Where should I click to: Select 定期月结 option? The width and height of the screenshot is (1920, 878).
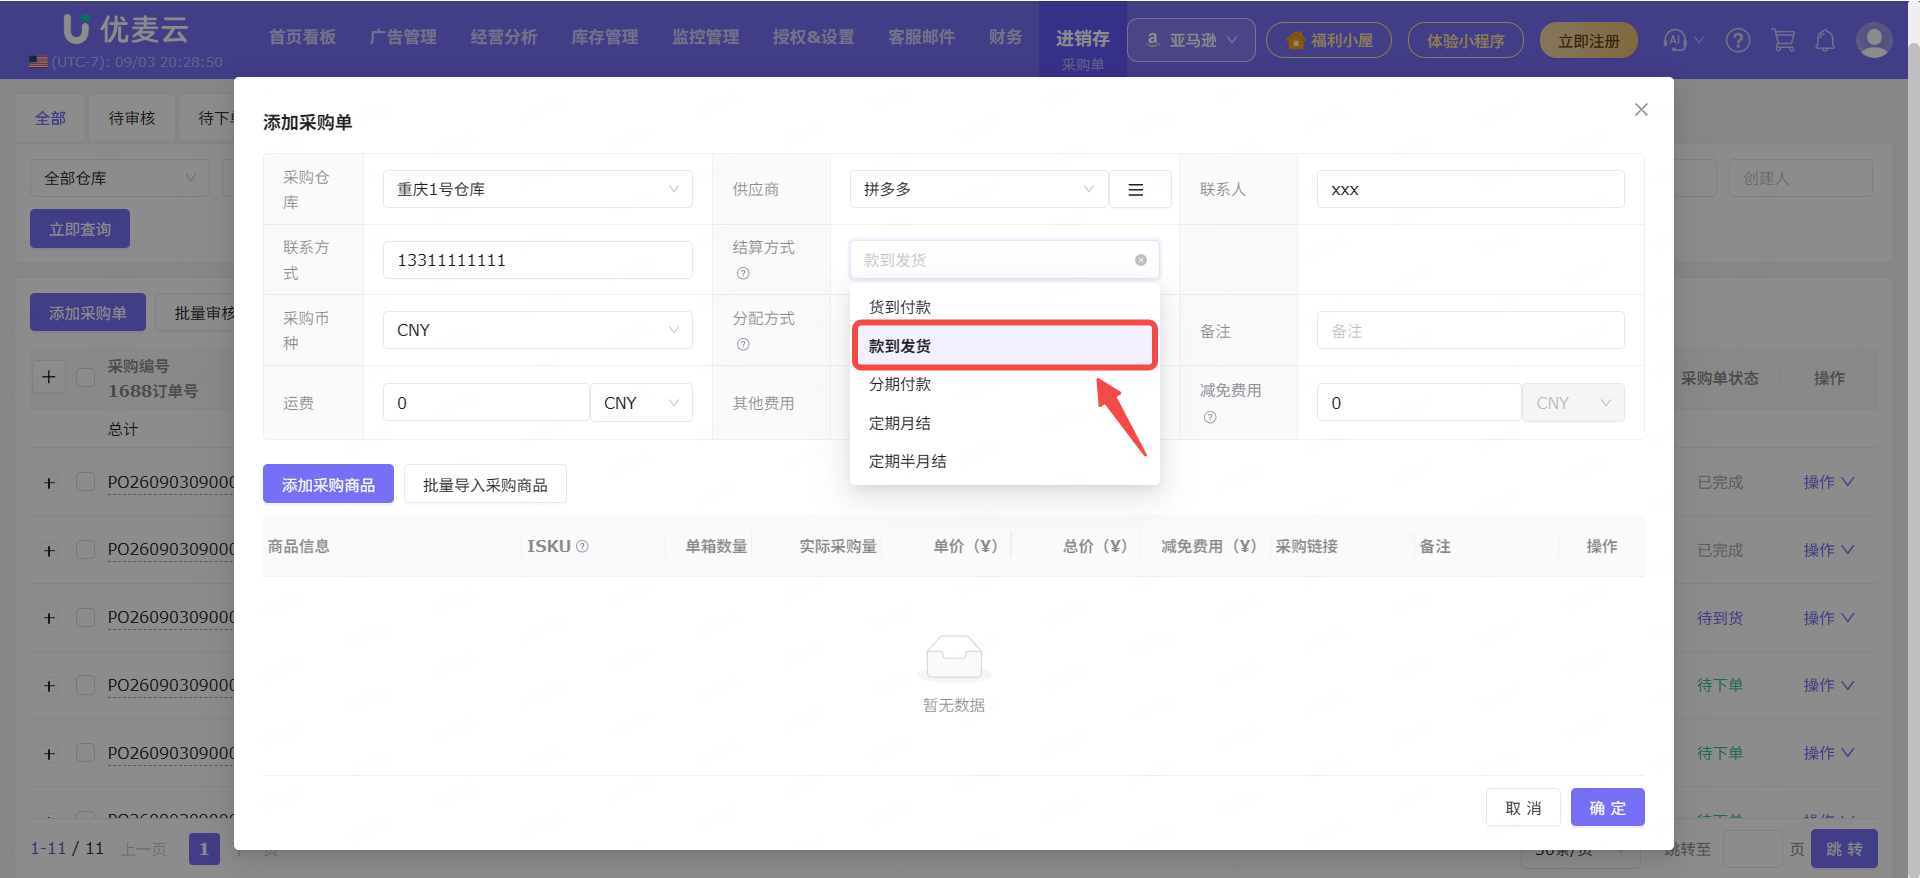coord(1005,423)
